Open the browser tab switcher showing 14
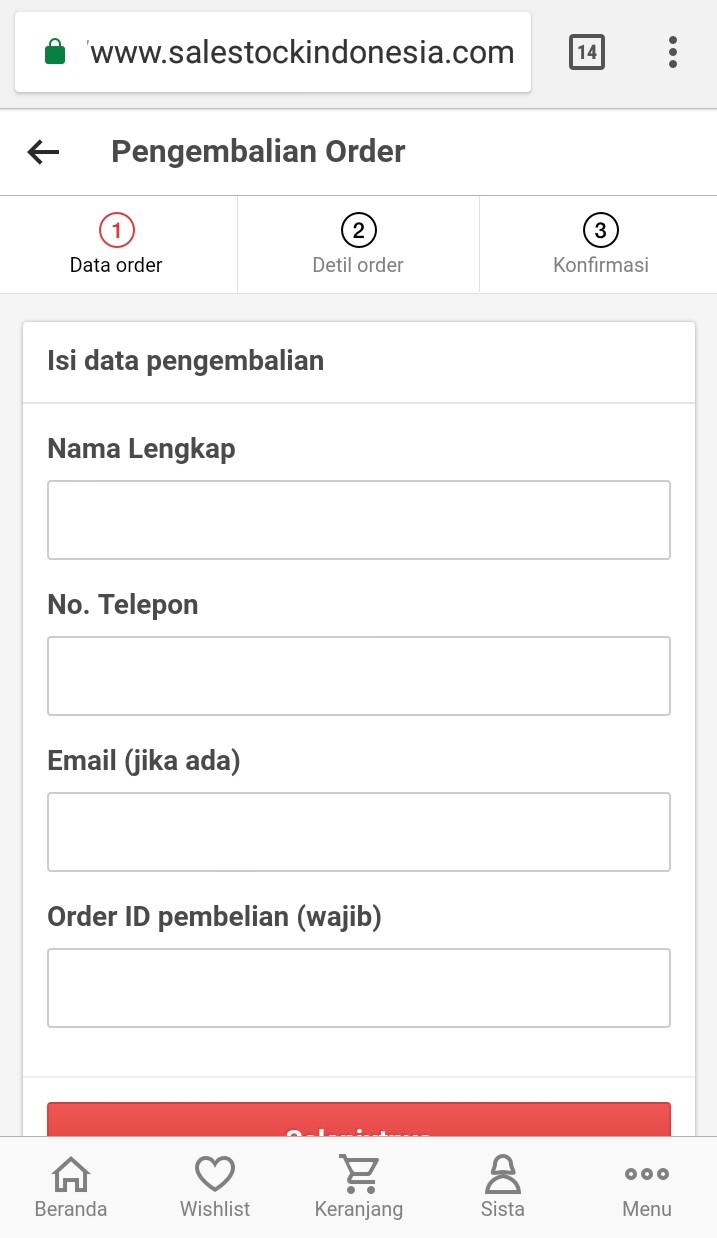Viewport: 717px width, 1238px height. point(587,52)
